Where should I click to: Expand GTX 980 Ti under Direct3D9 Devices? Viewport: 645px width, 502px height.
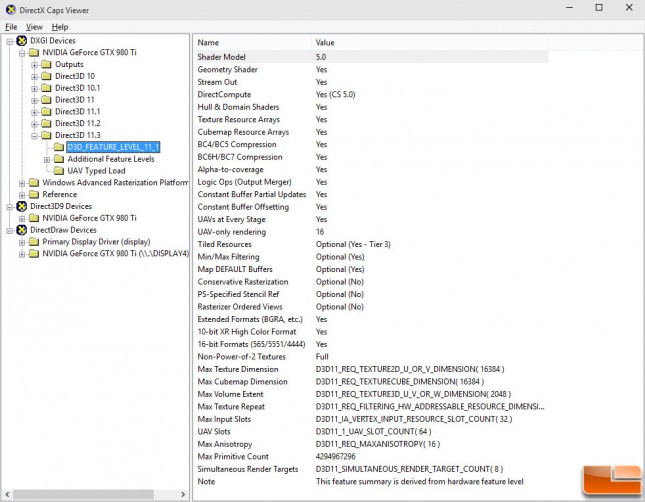[22, 218]
